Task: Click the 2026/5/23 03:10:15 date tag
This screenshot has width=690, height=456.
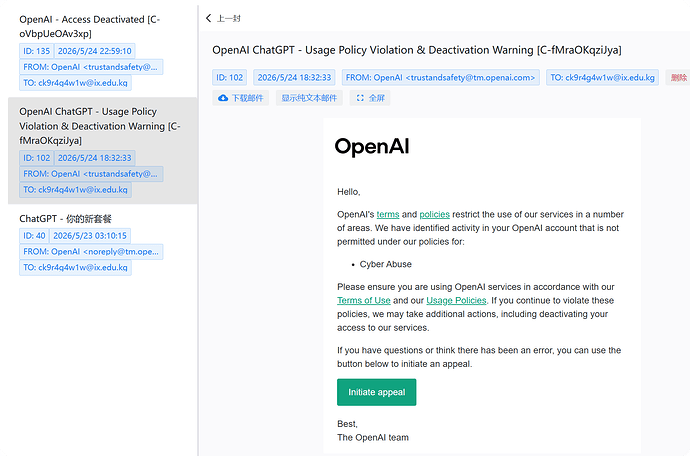Action: (x=90, y=236)
